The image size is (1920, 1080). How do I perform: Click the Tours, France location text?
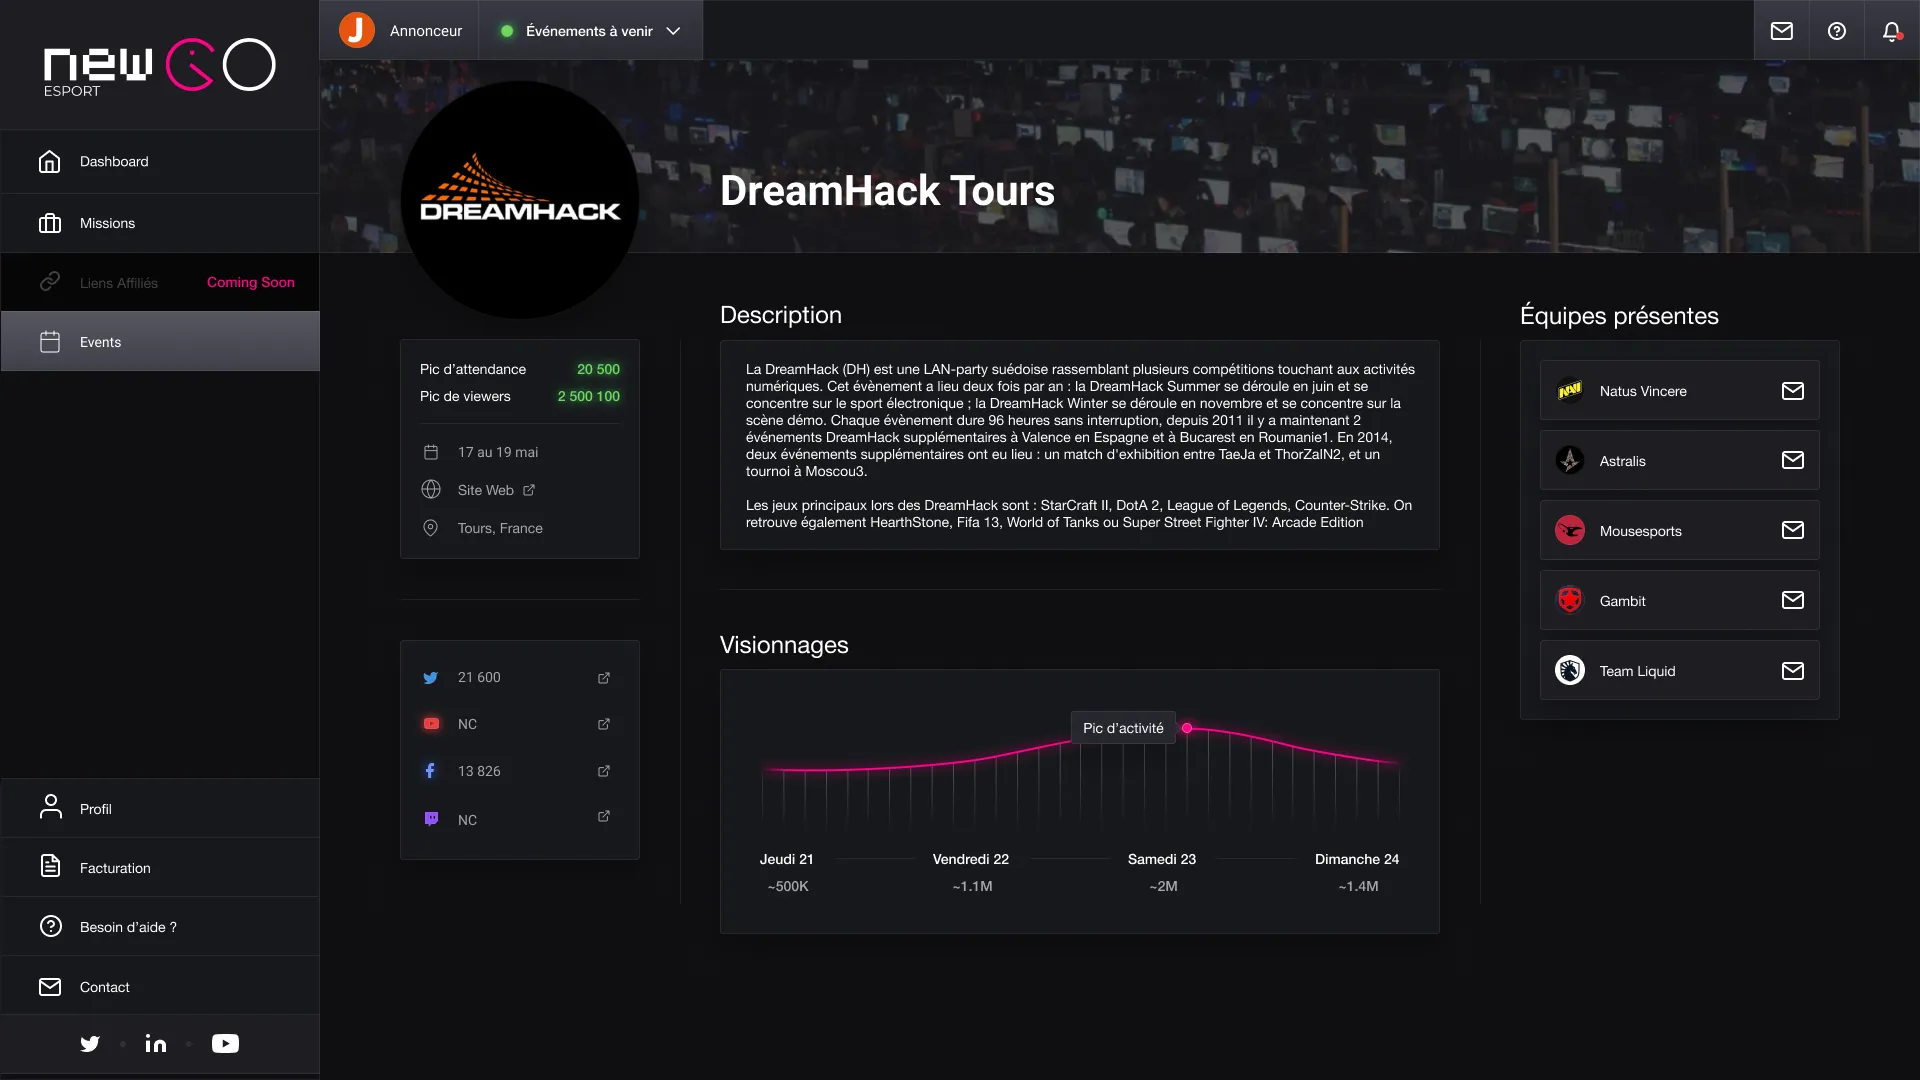[500, 528]
